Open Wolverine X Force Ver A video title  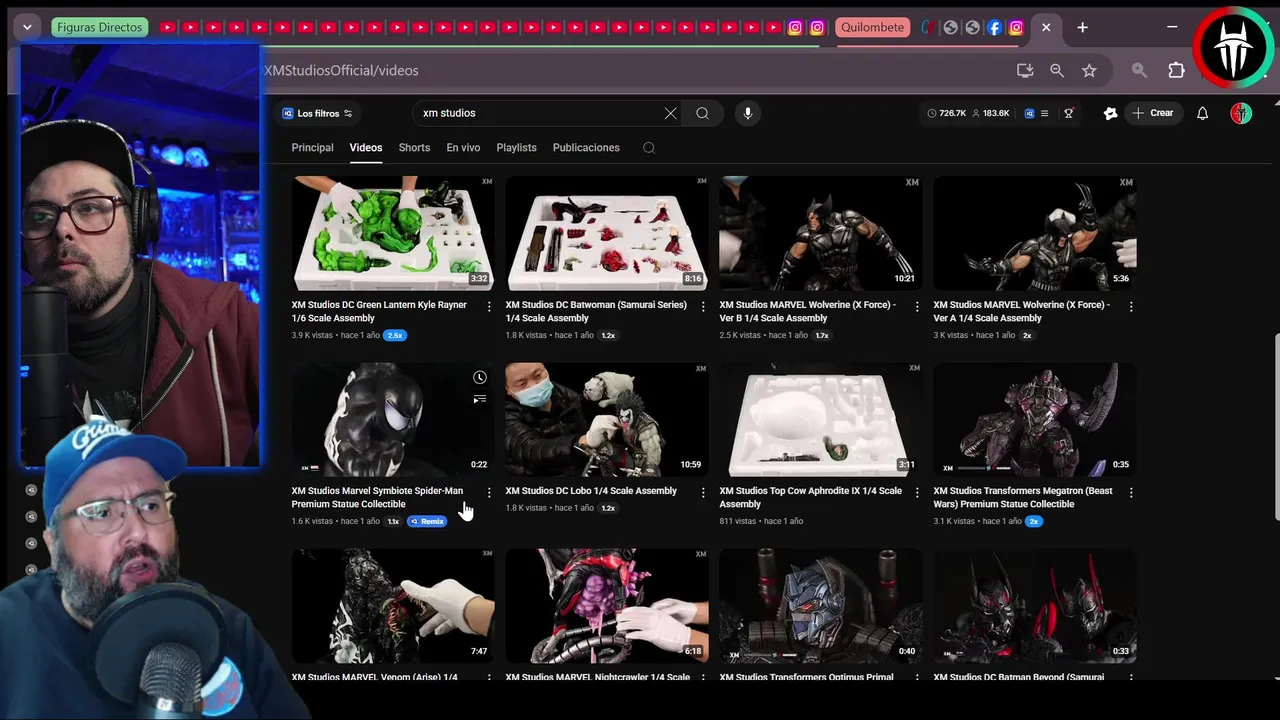click(x=1021, y=312)
